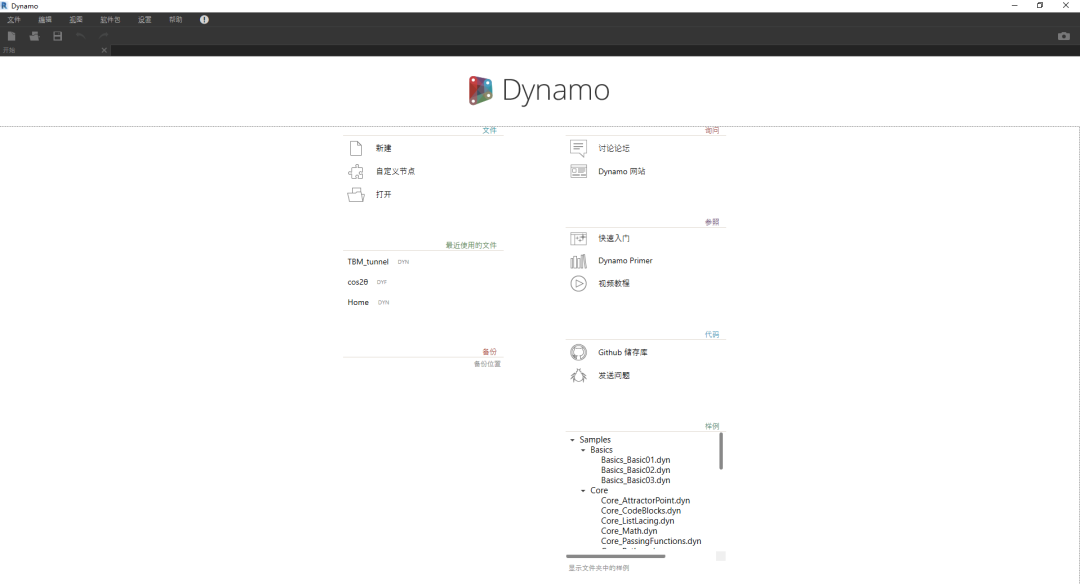The image size is (1080, 584).
Task: Open the 快速入门 link
Action: (x=614, y=238)
